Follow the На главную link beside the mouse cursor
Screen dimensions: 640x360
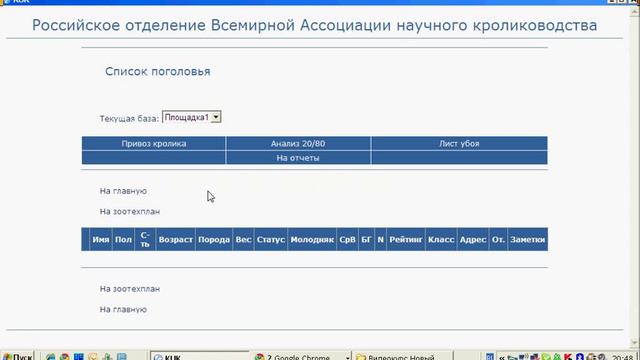tap(123, 191)
